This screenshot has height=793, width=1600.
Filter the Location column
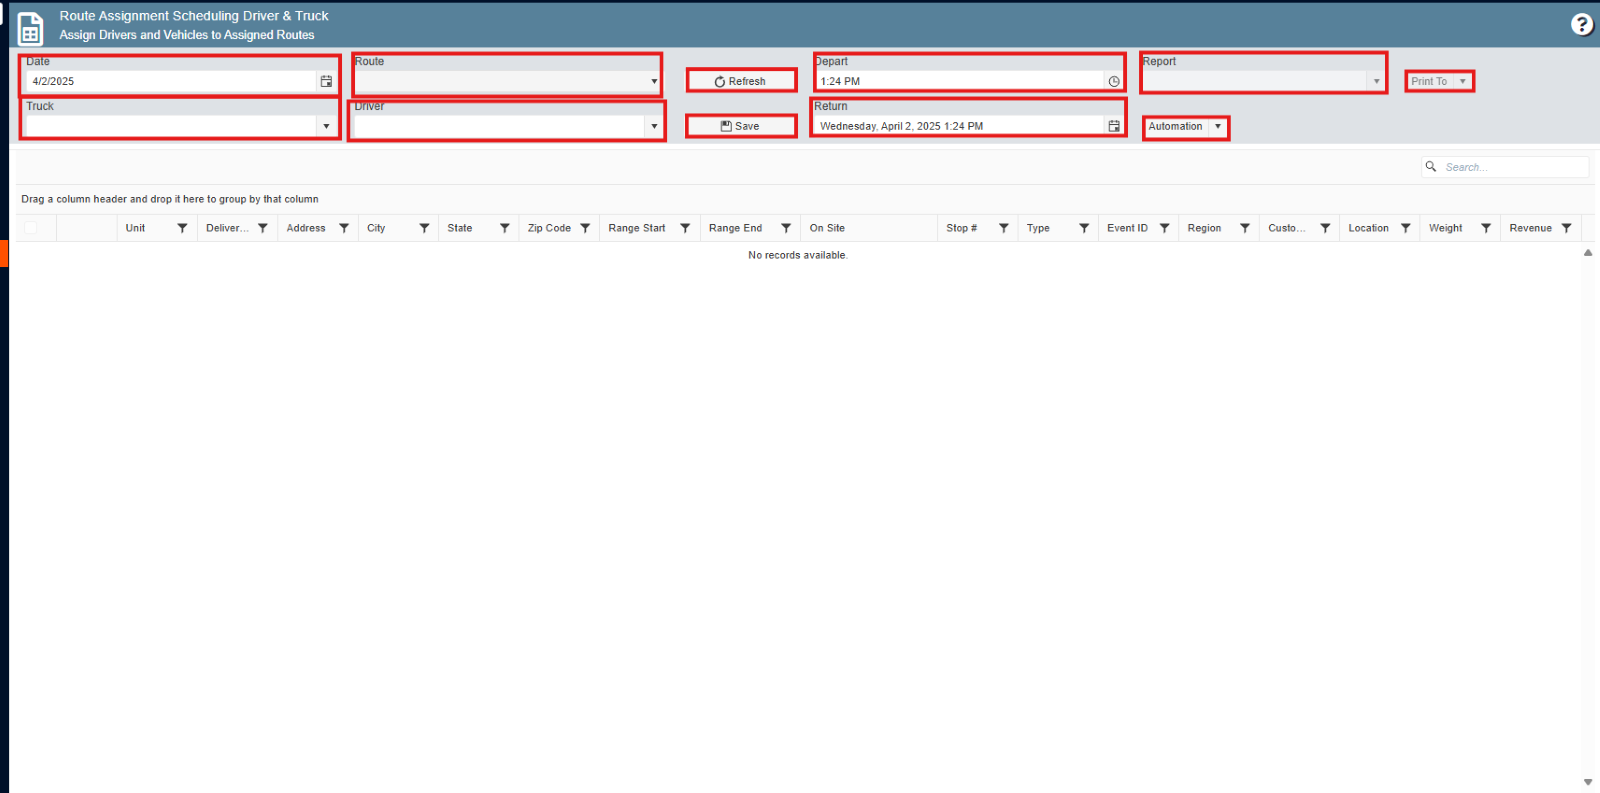coord(1406,228)
